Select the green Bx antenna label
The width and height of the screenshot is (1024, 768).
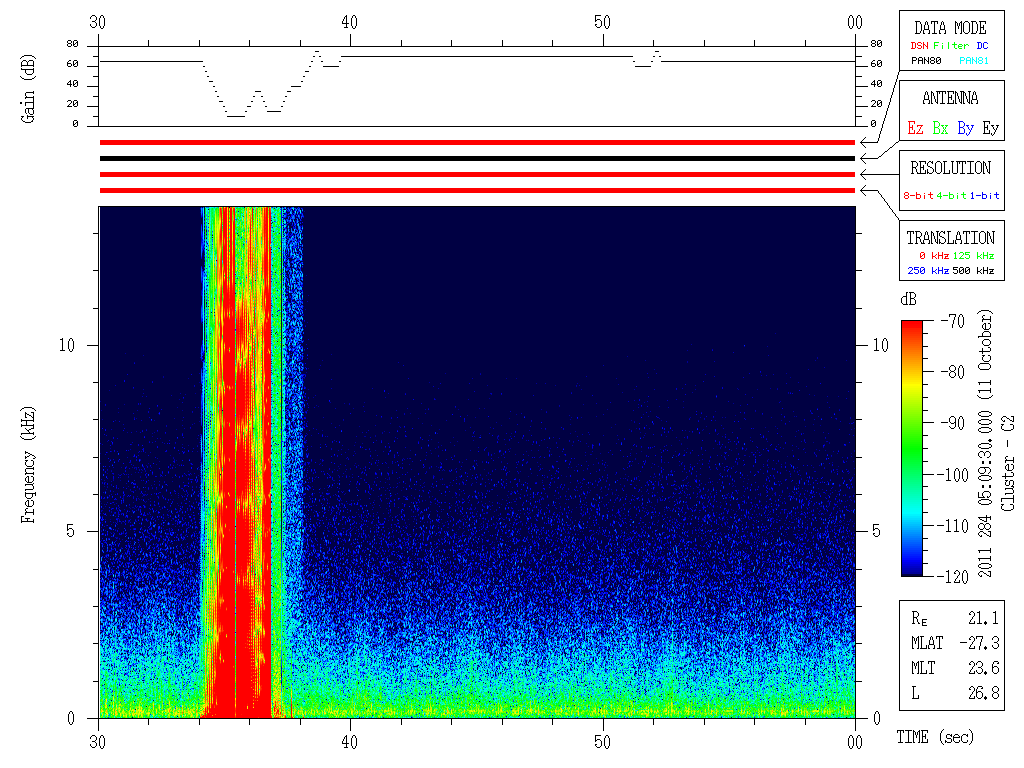point(940,128)
